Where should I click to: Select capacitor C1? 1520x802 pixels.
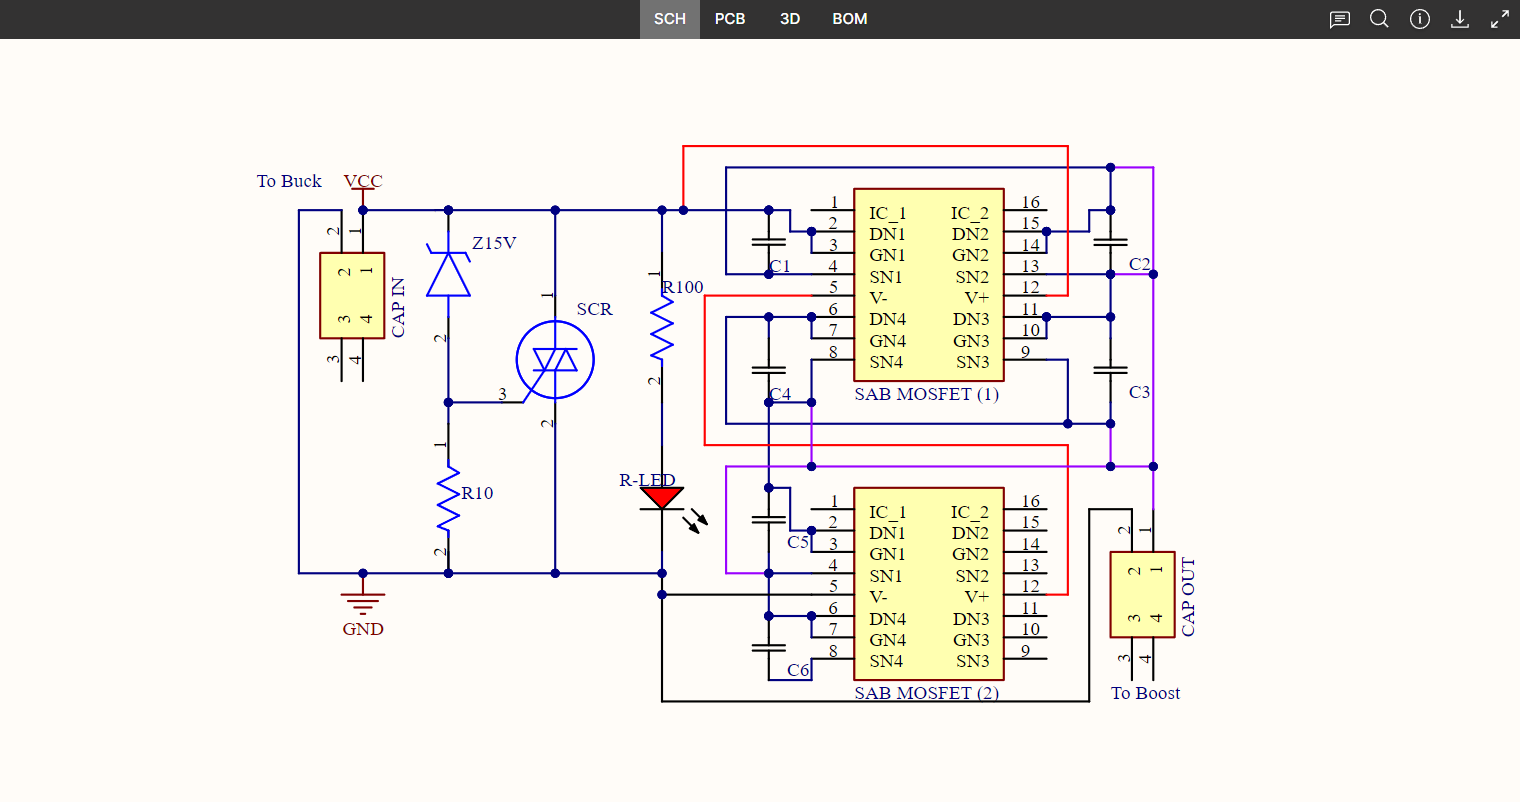coord(769,243)
